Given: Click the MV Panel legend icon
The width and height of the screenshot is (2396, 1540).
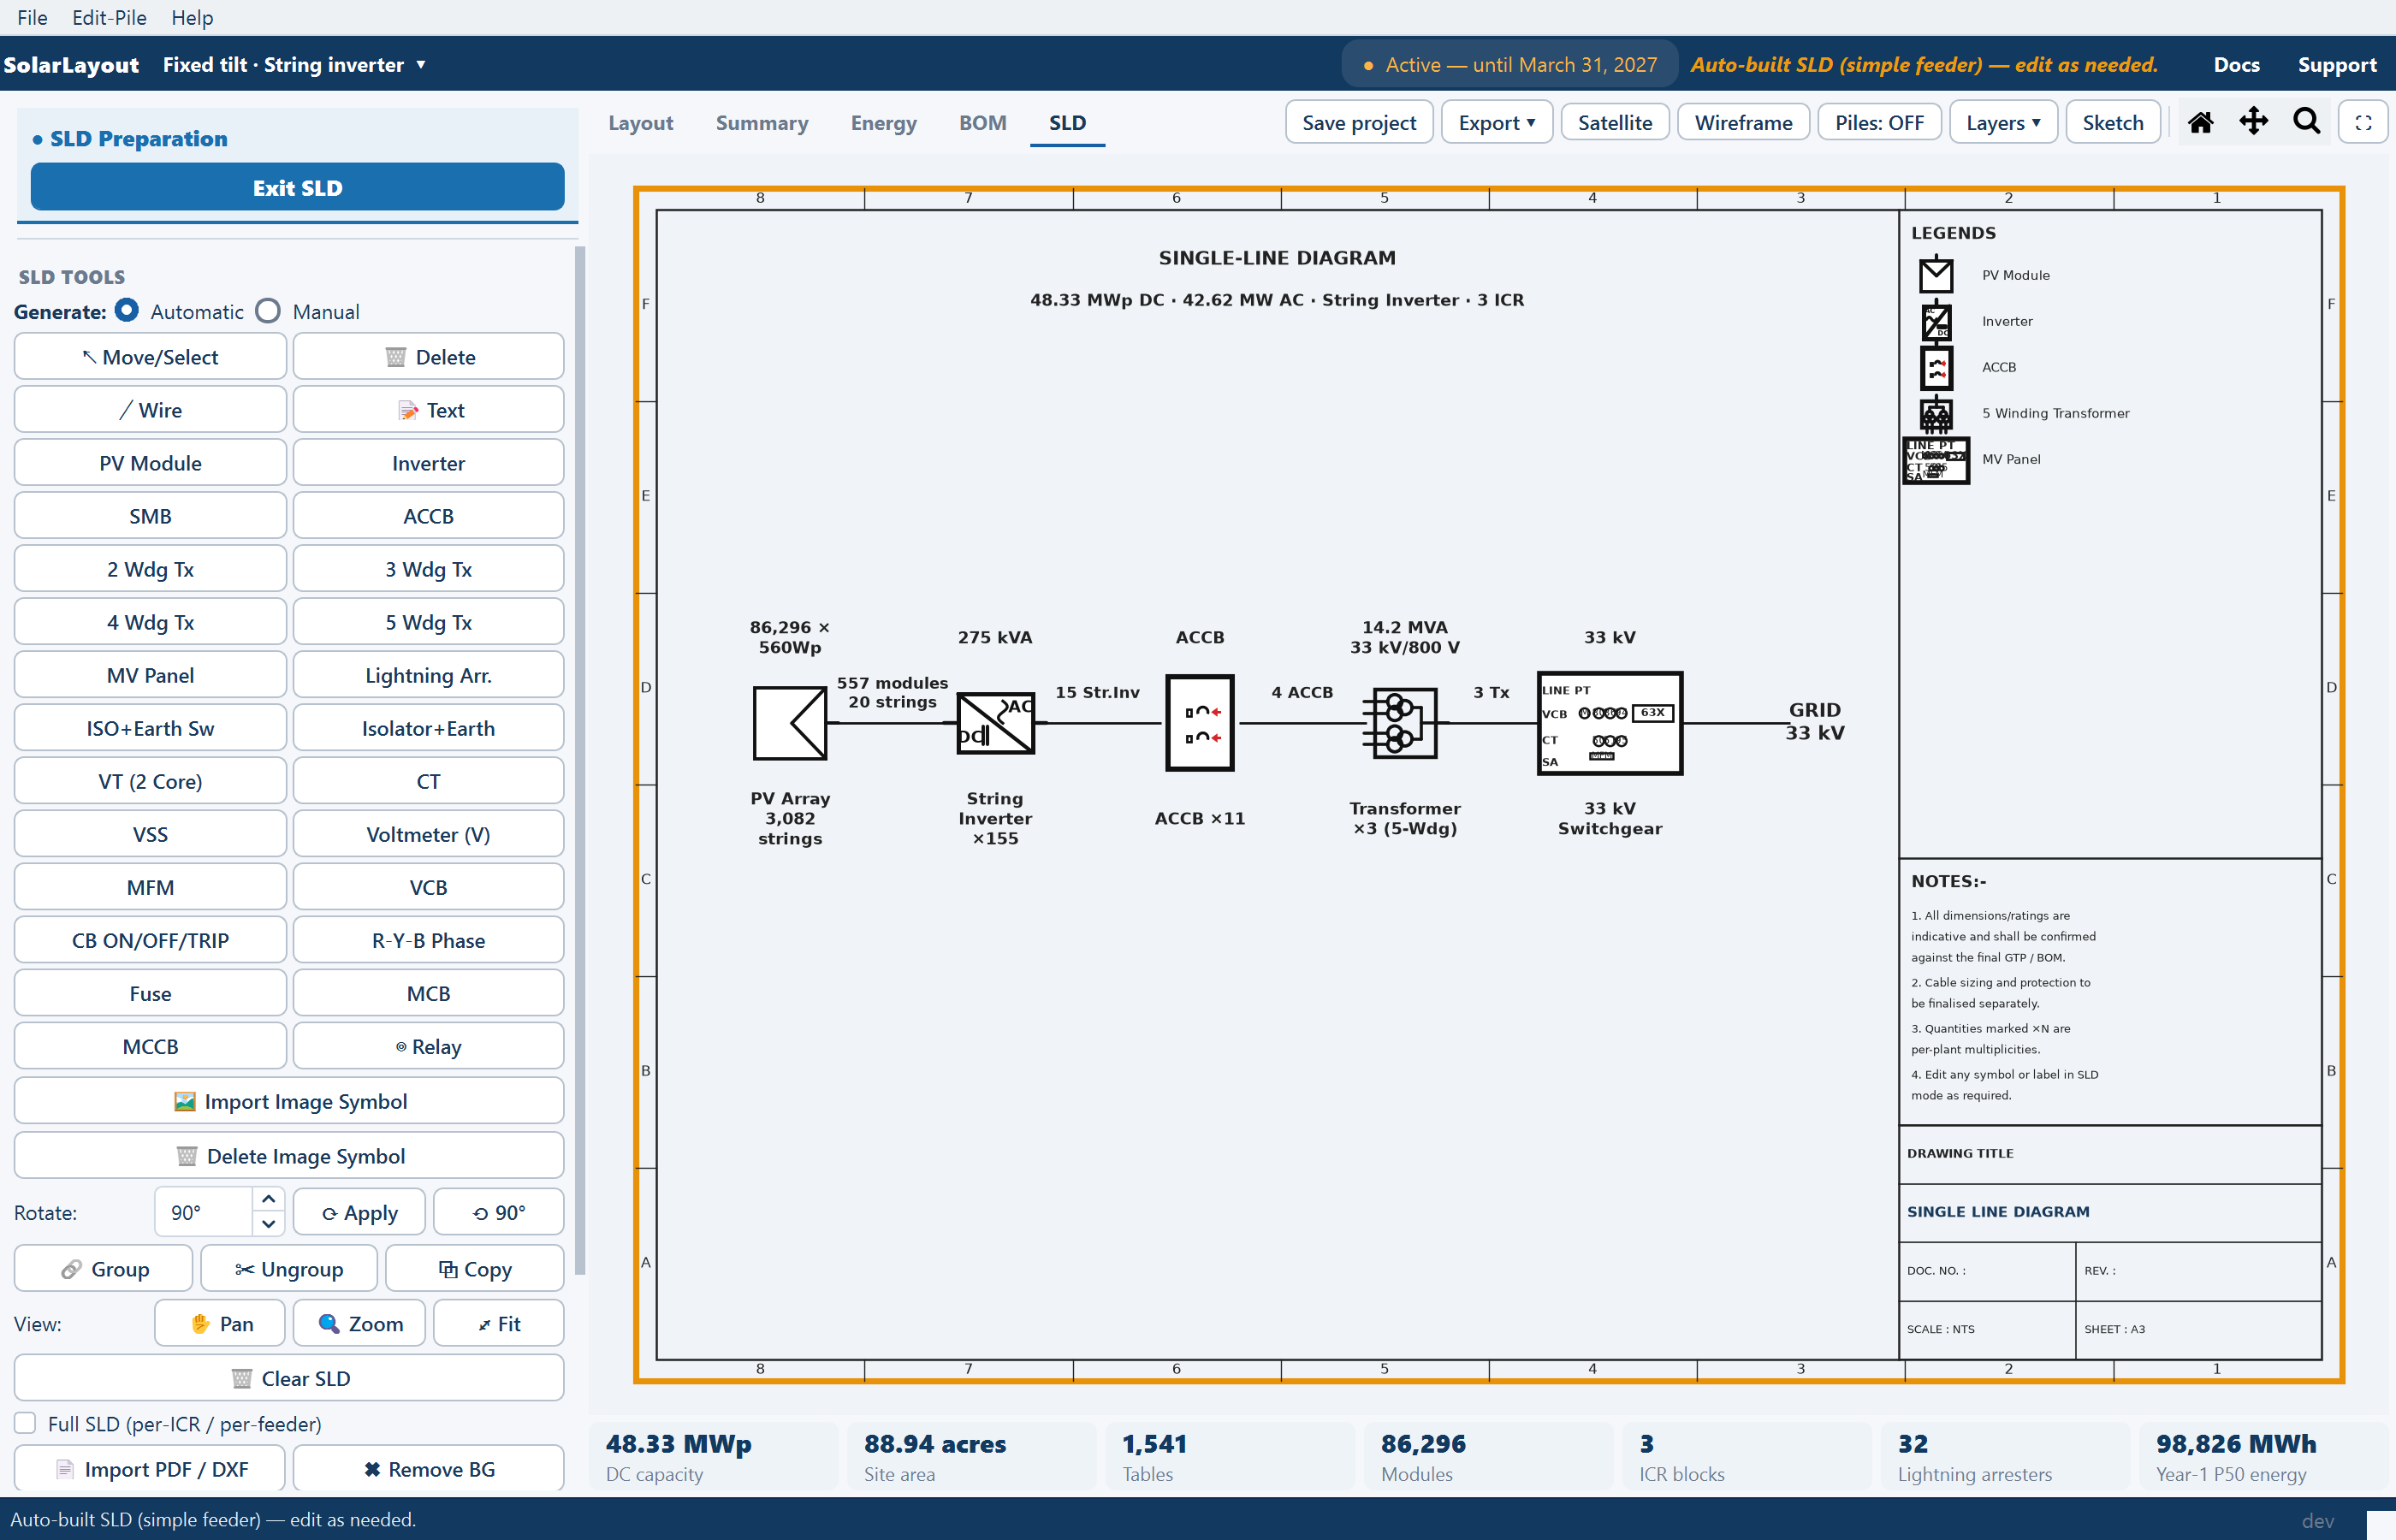Looking at the screenshot, I should pos(1936,460).
